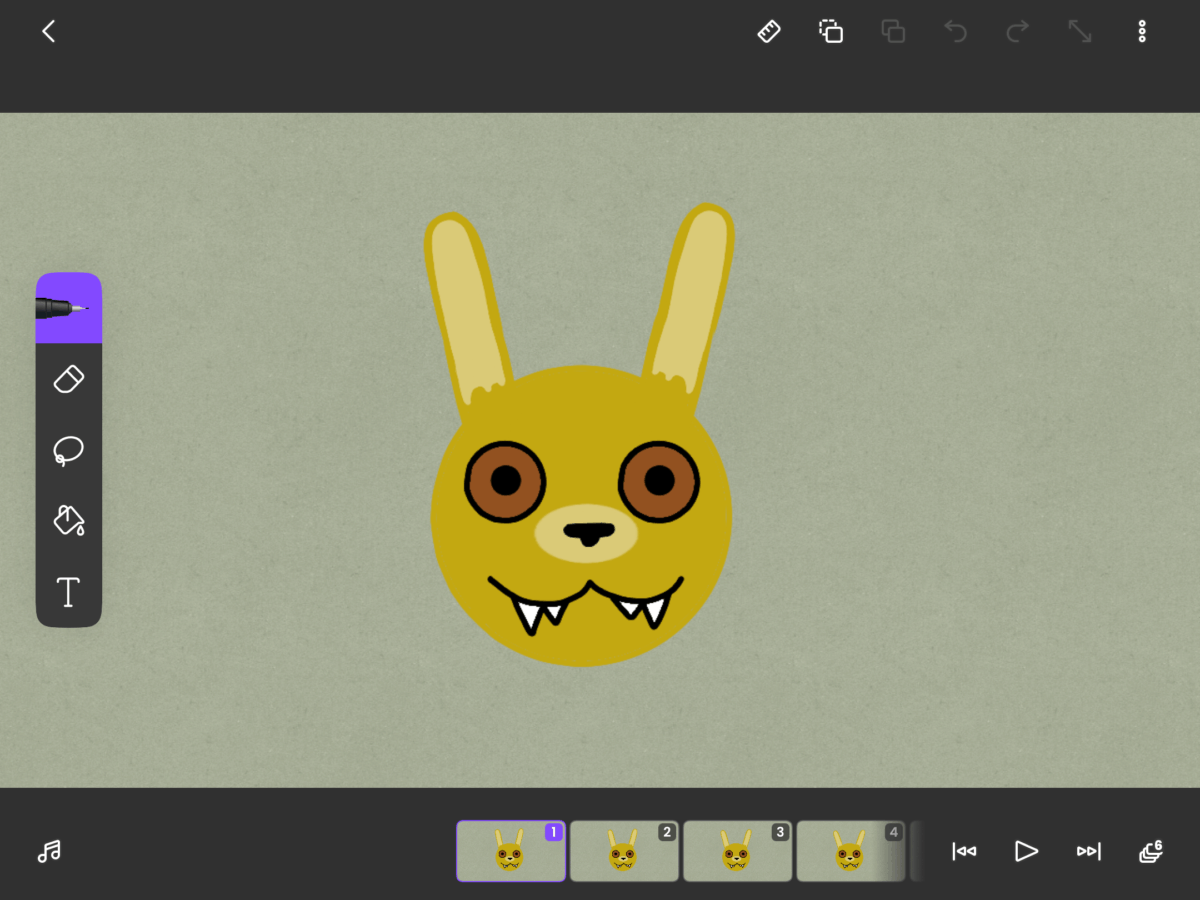Select frame 1 thumbnail in timeline
The height and width of the screenshot is (900, 1200).
pos(511,851)
